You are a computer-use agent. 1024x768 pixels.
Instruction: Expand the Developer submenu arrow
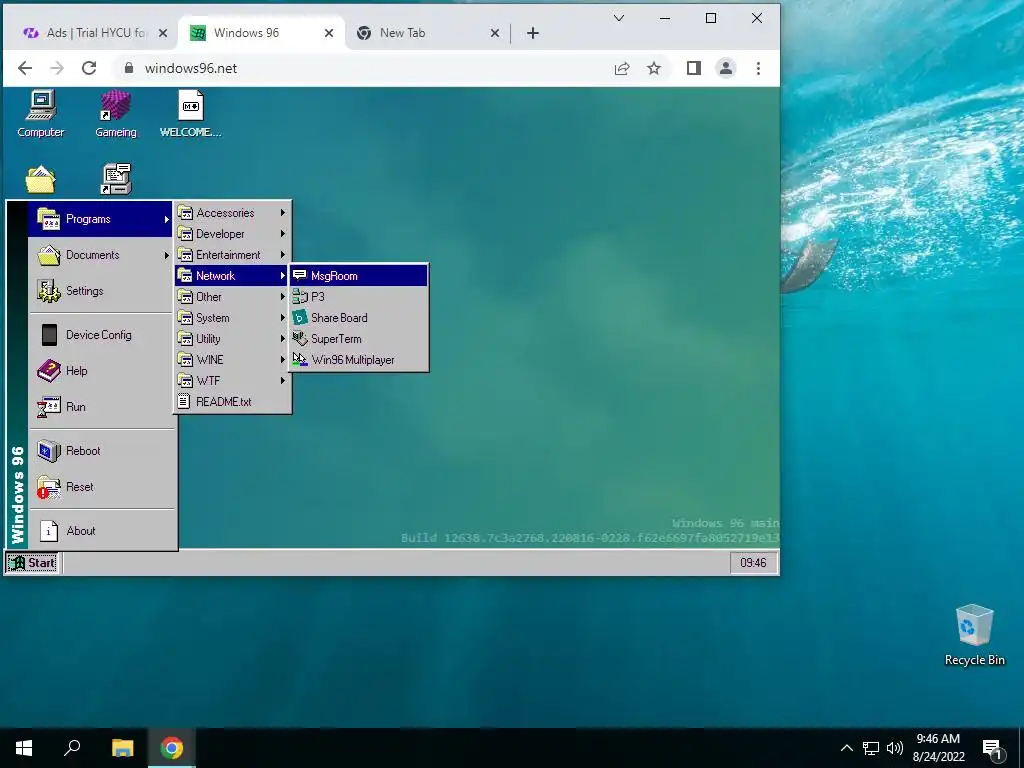click(x=283, y=234)
